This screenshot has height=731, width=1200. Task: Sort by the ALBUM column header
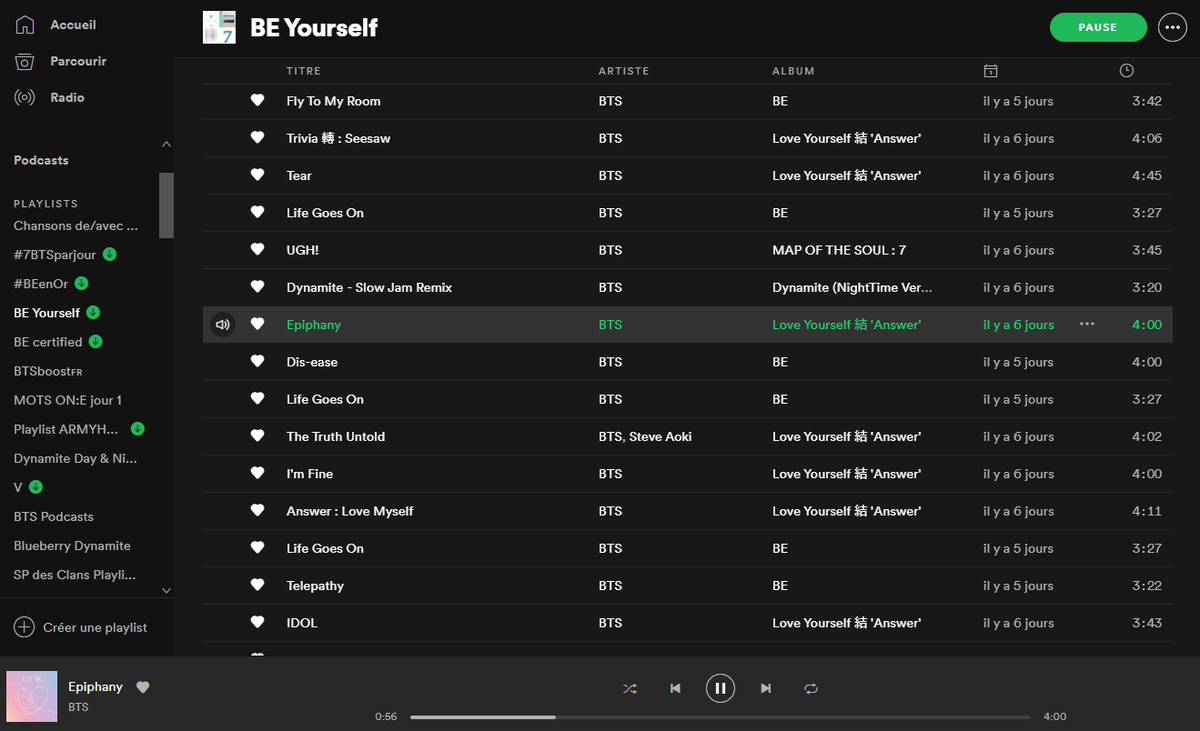coord(793,71)
